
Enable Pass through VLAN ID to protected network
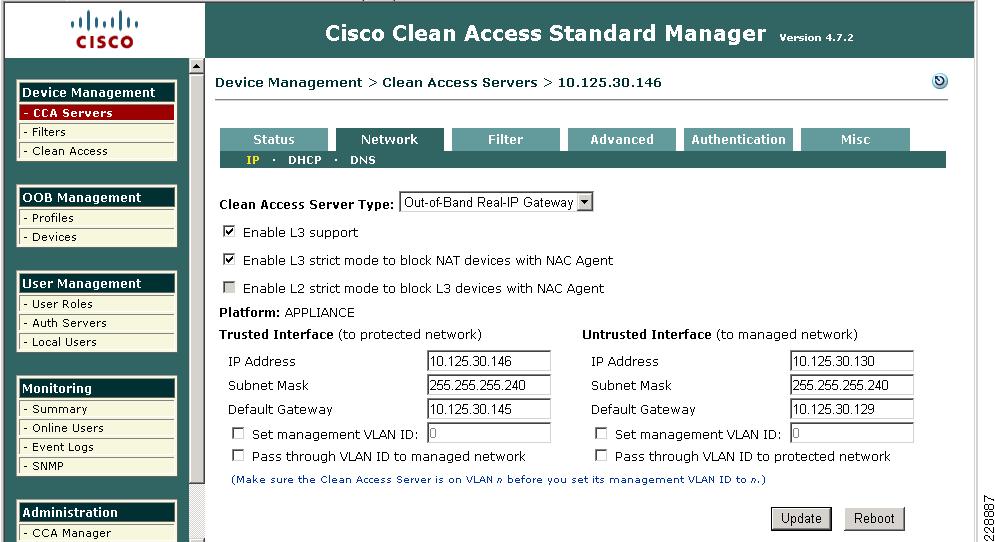601,456
